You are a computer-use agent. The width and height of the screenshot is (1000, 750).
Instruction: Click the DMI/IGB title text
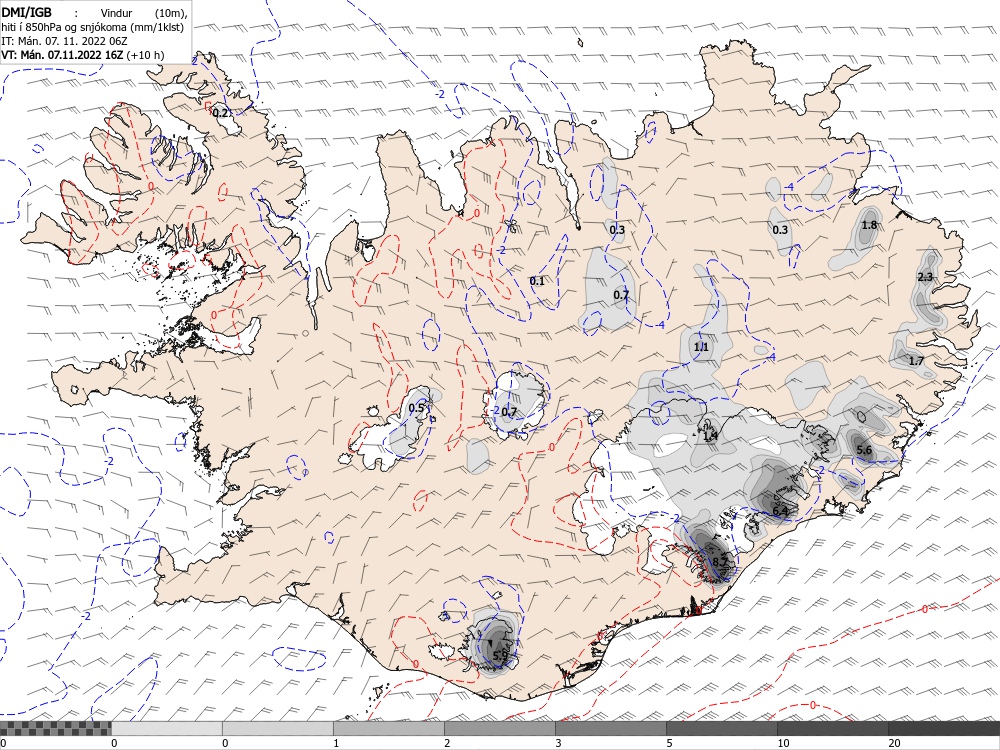point(26,12)
